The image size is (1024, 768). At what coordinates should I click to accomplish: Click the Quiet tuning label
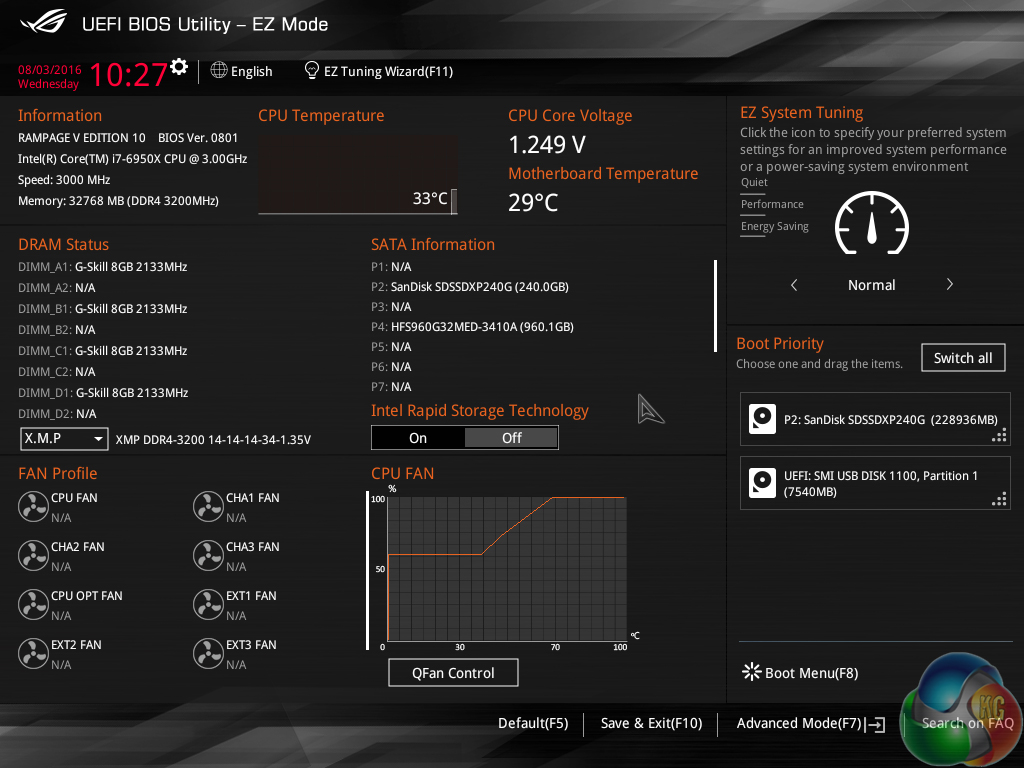754,182
